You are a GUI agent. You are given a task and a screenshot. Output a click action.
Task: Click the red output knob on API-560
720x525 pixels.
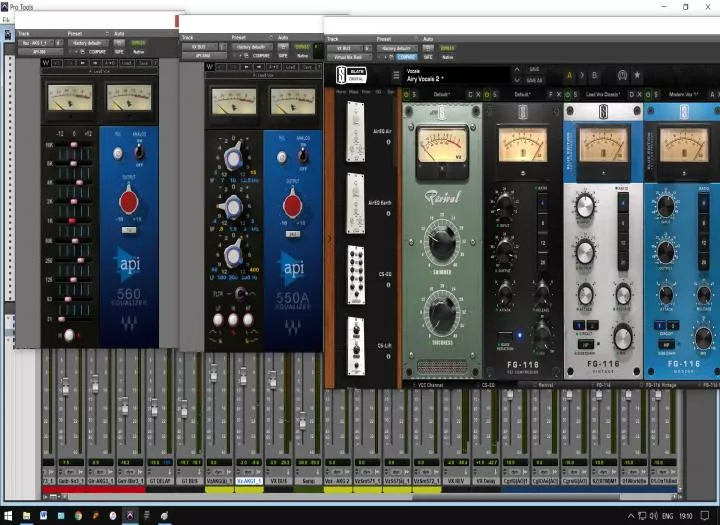coord(129,201)
